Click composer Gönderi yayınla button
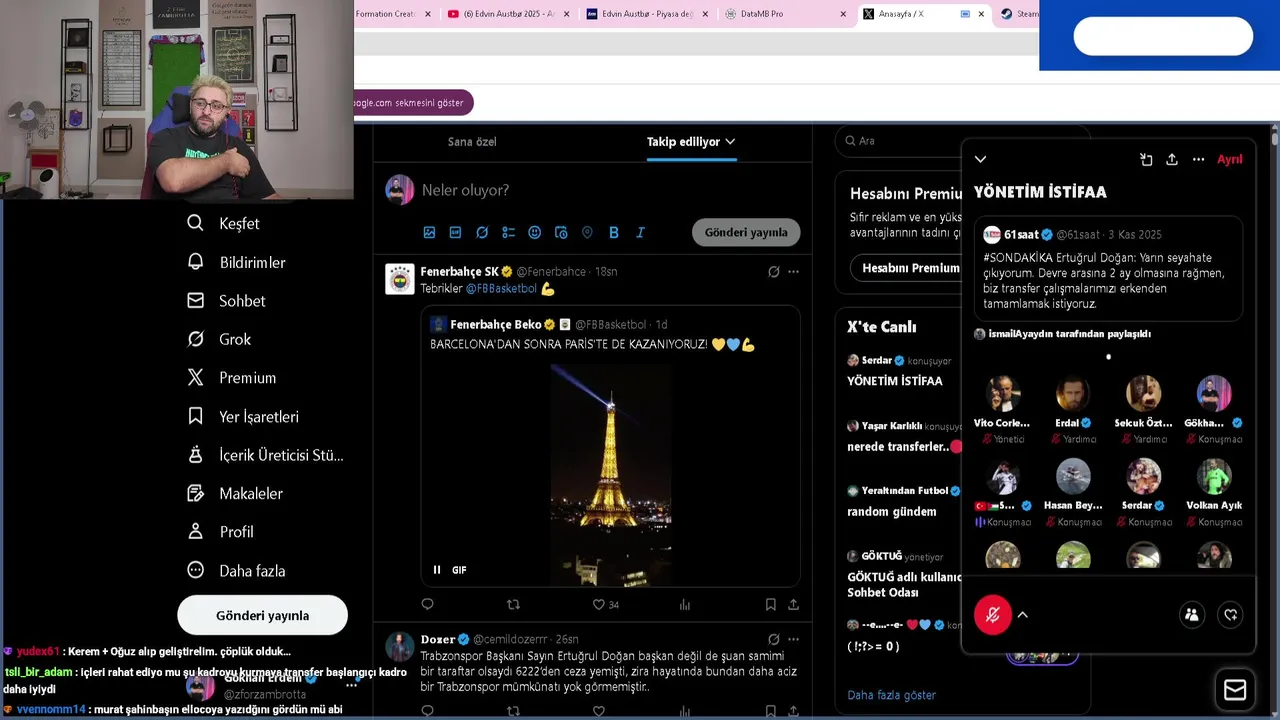 746,232
